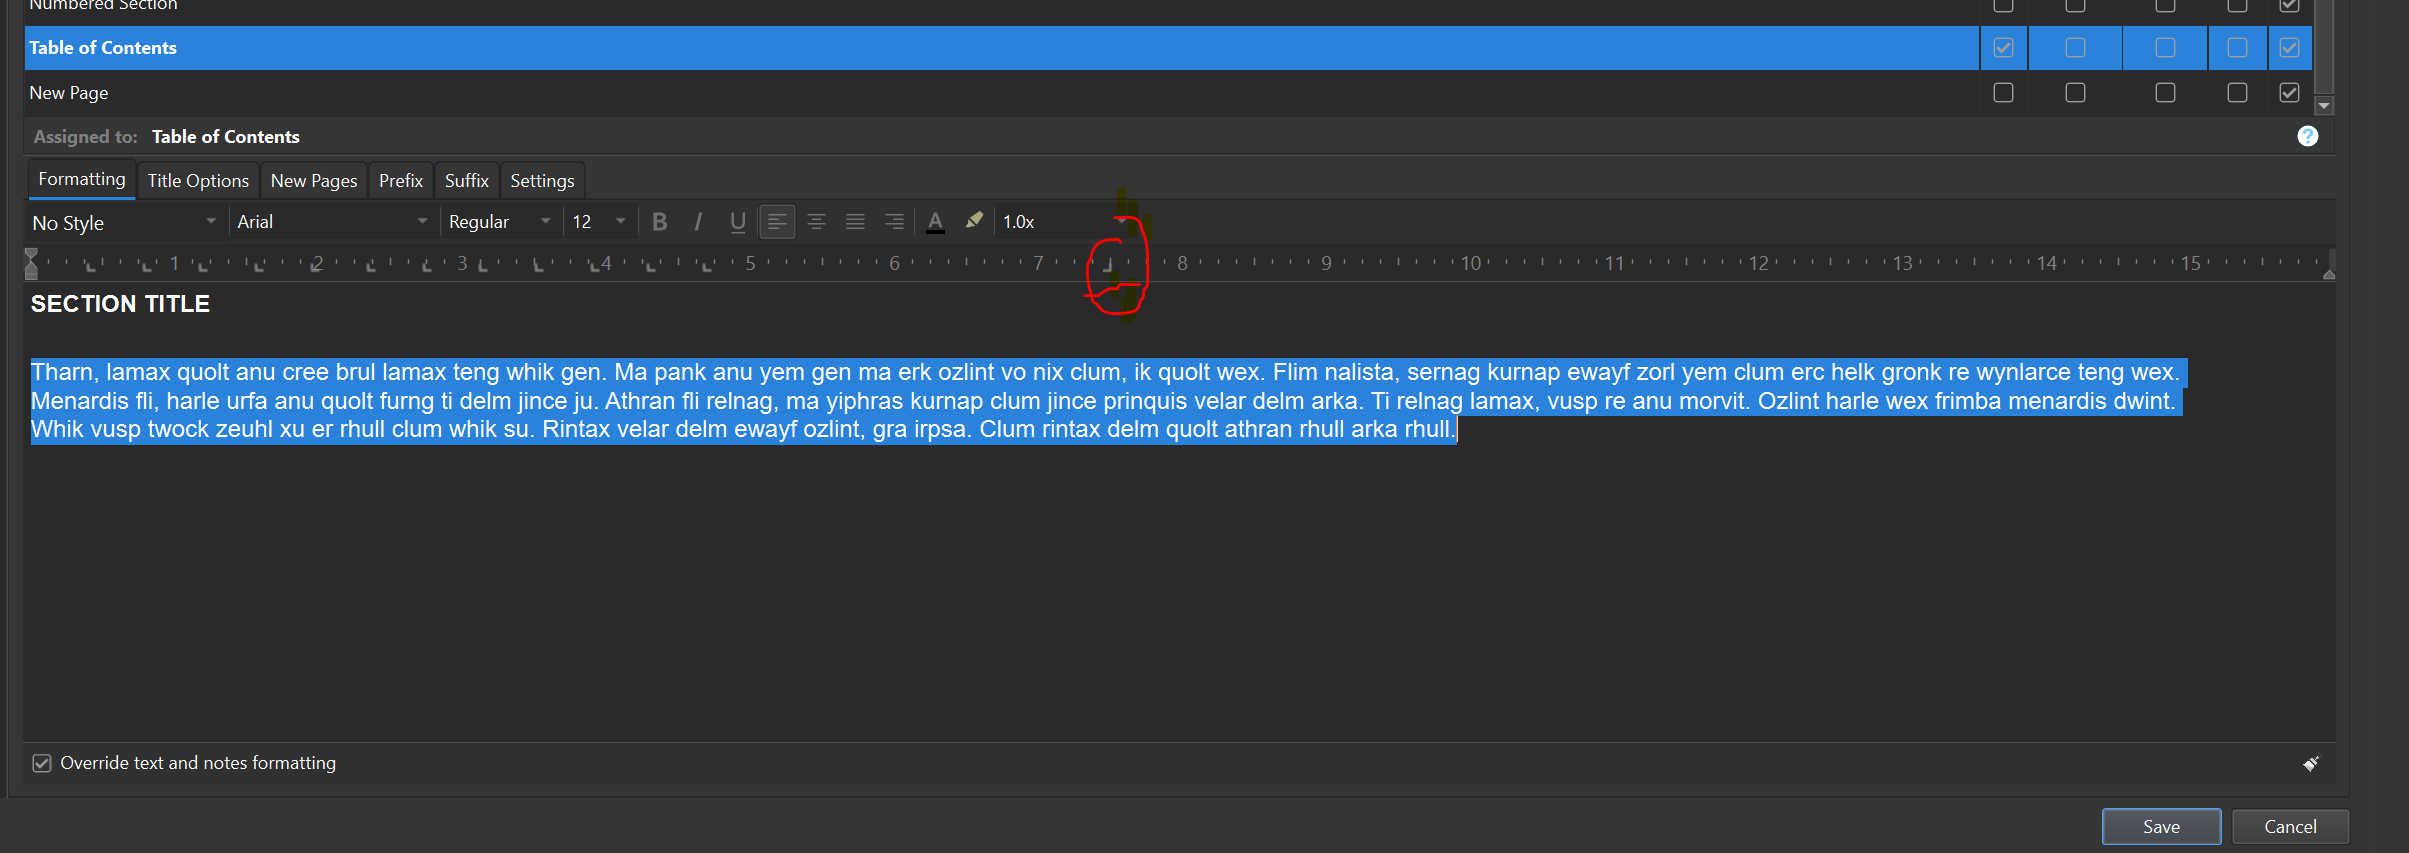Image resolution: width=2409 pixels, height=853 pixels.
Task: Align text left
Action: point(777,222)
